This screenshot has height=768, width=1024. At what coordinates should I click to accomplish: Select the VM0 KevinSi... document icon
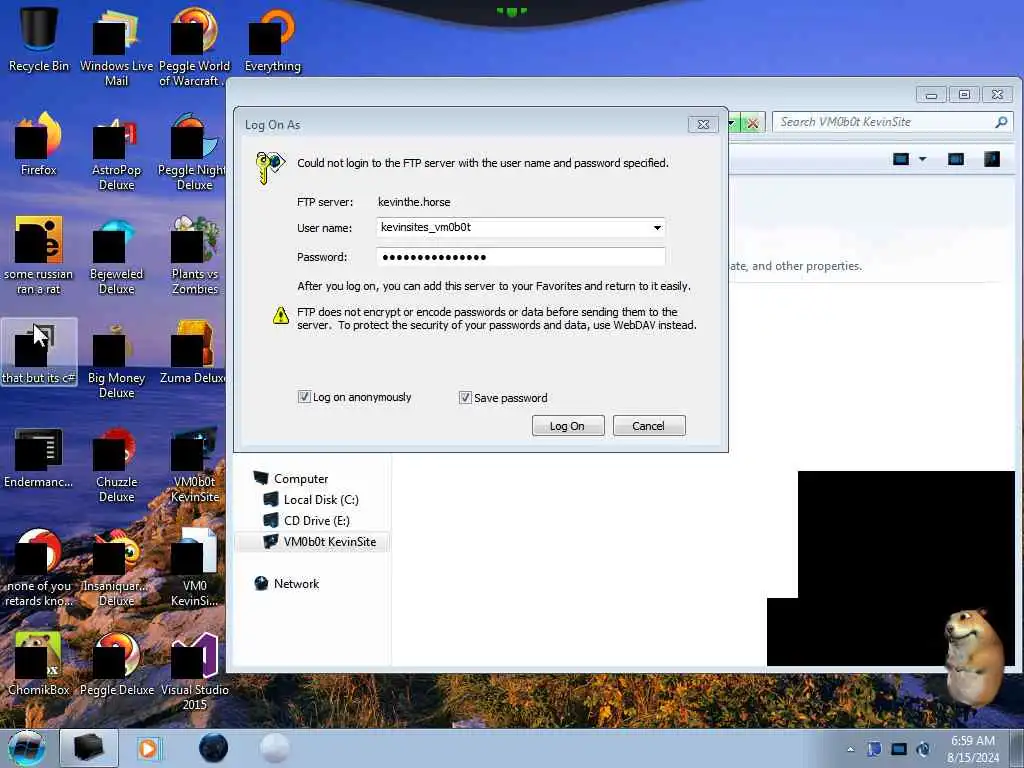point(194,568)
